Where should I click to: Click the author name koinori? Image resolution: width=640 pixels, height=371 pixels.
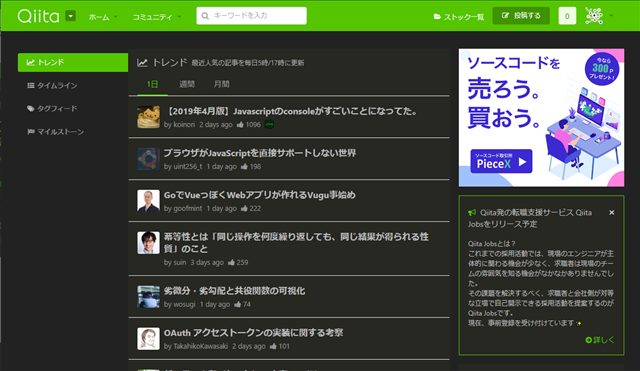tap(184, 125)
